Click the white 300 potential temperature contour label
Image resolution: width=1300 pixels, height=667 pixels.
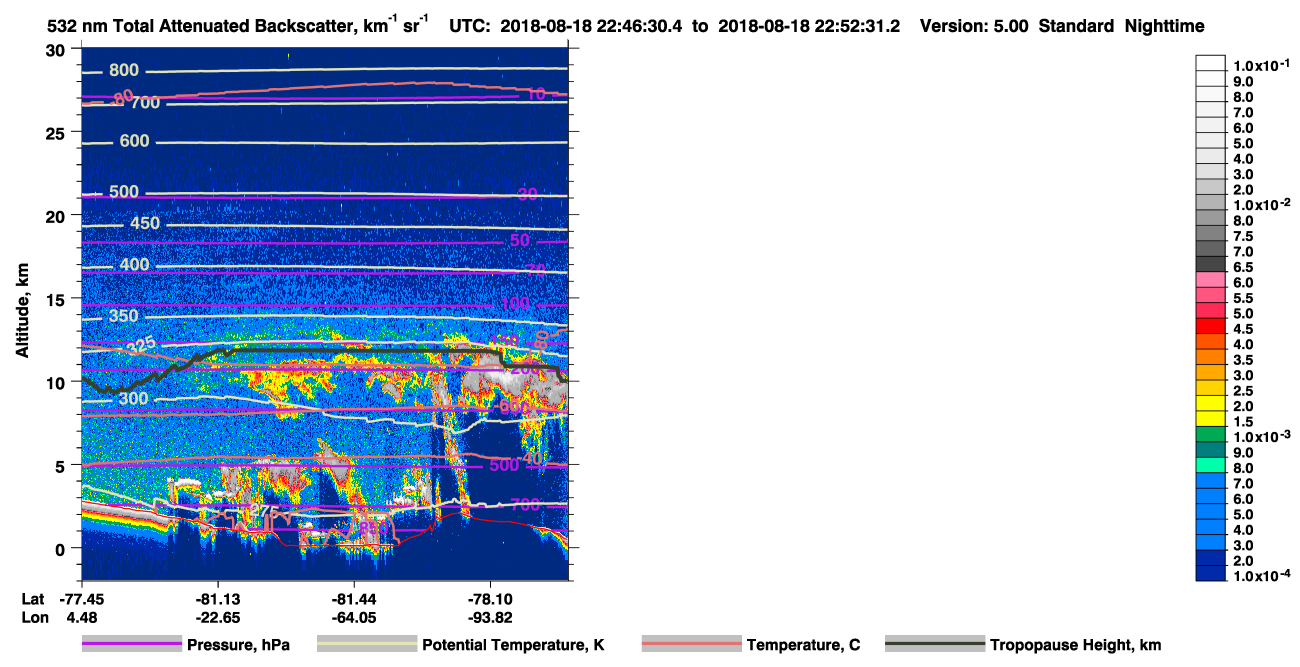click(133, 399)
